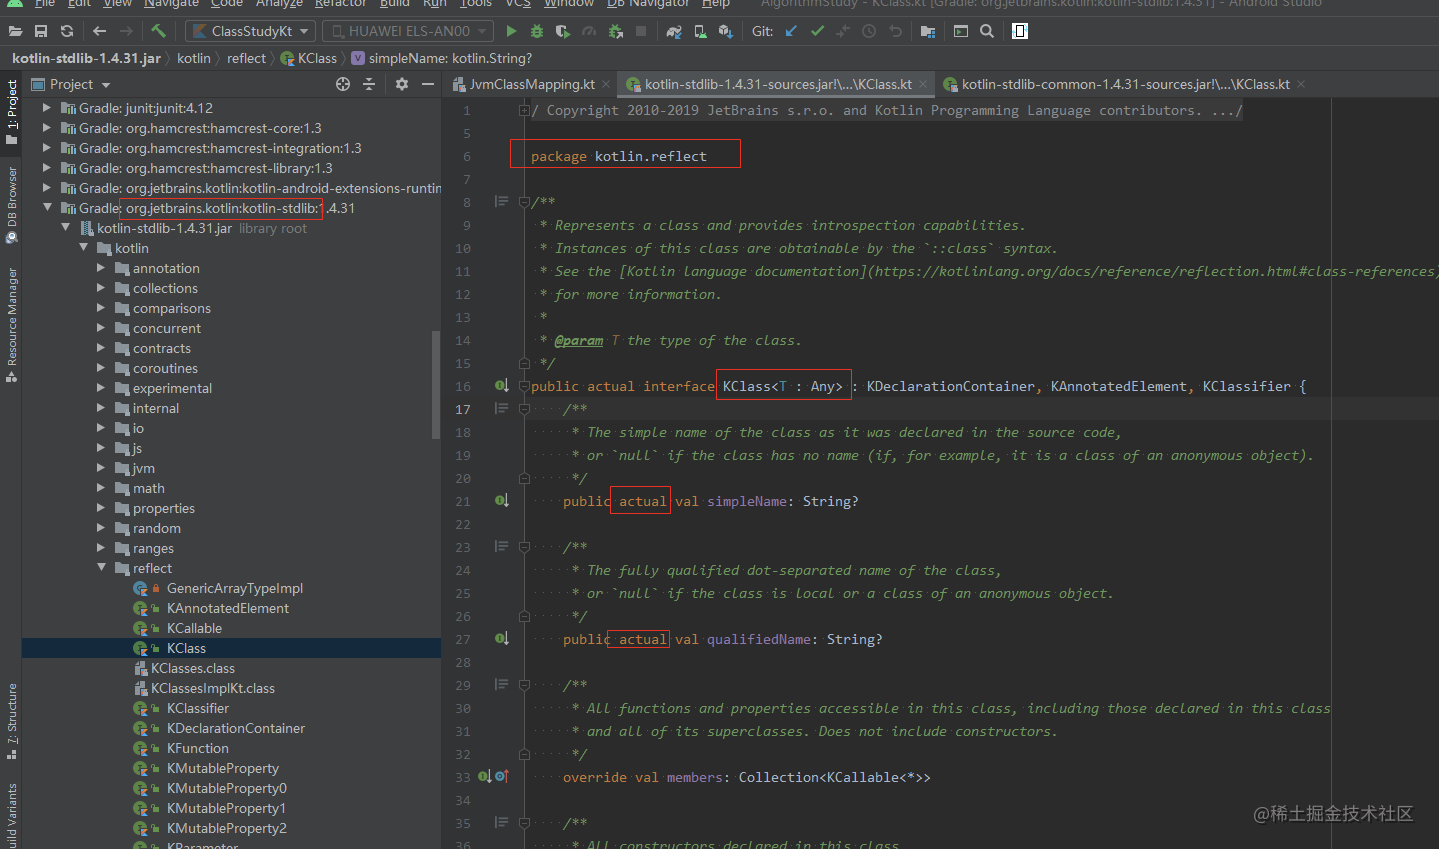
Task: Click the Make Project hammer icon
Action: (x=158, y=31)
